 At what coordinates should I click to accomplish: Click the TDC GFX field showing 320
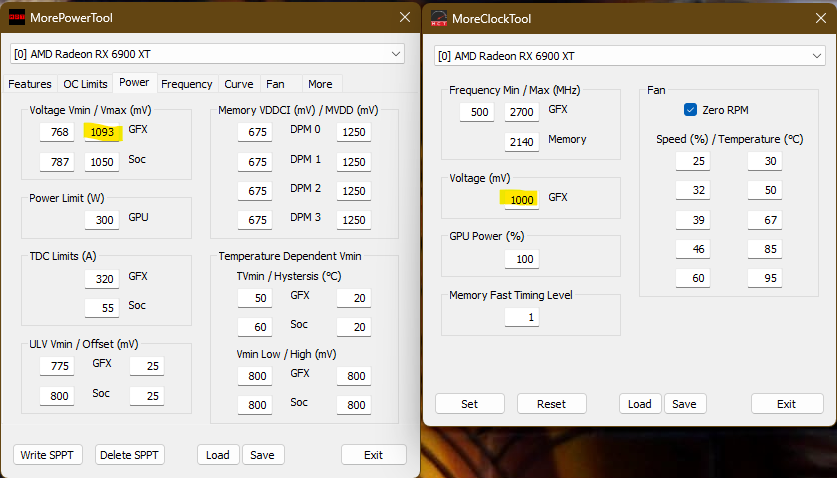point(102,279)
